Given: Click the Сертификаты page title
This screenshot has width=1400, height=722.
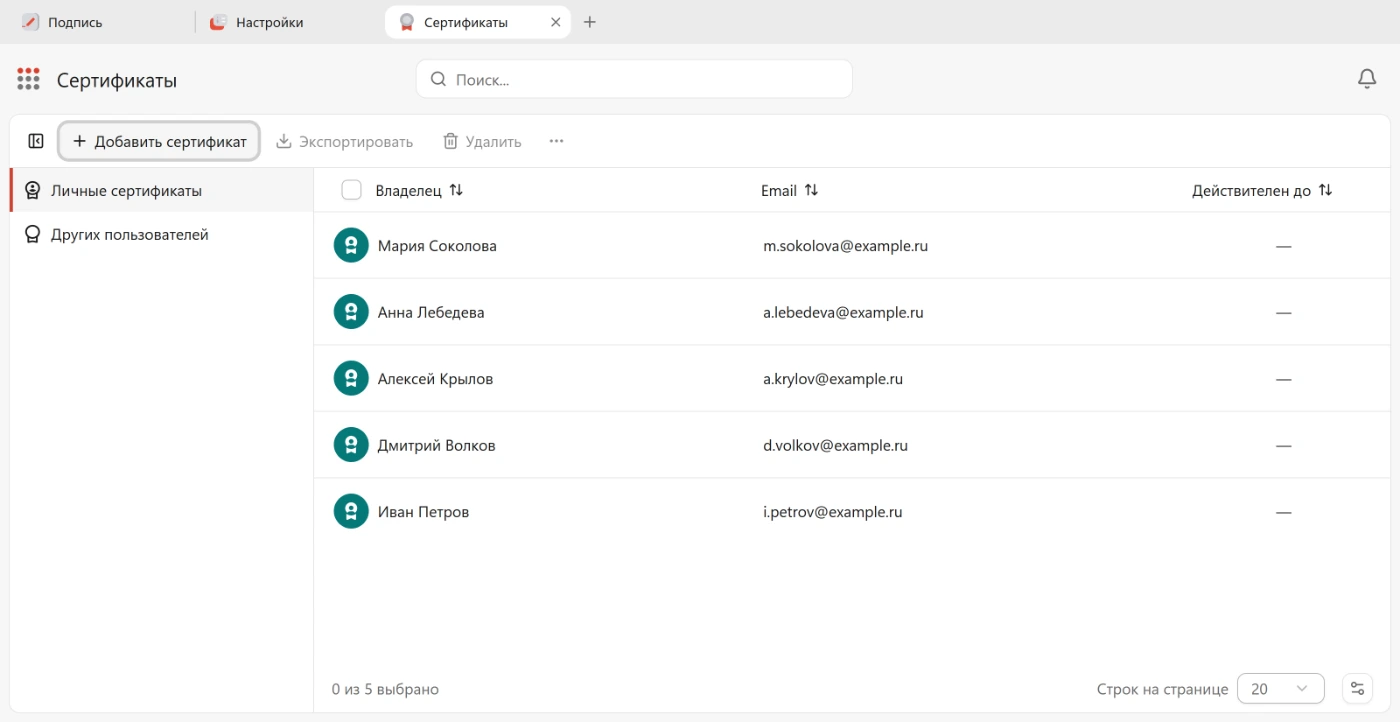Looking at the screenshot, I should coord(117,80).
